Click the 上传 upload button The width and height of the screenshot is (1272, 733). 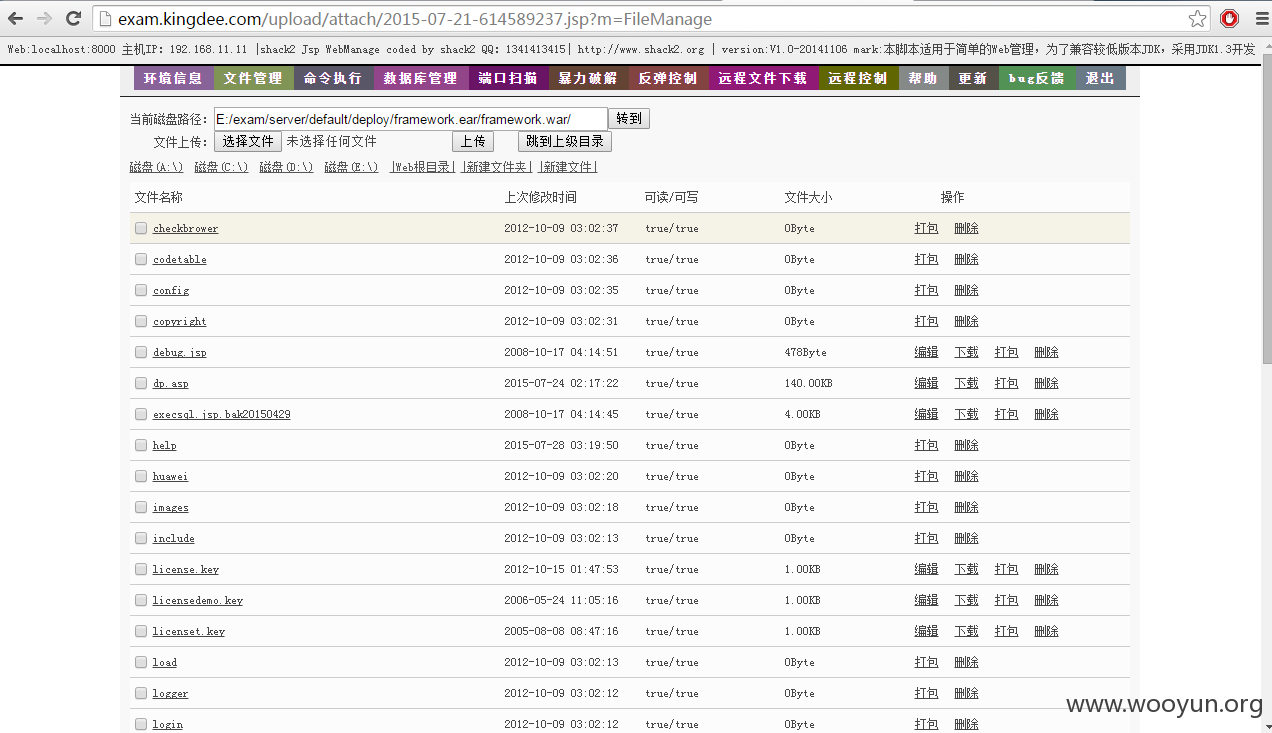coord(473,142)
